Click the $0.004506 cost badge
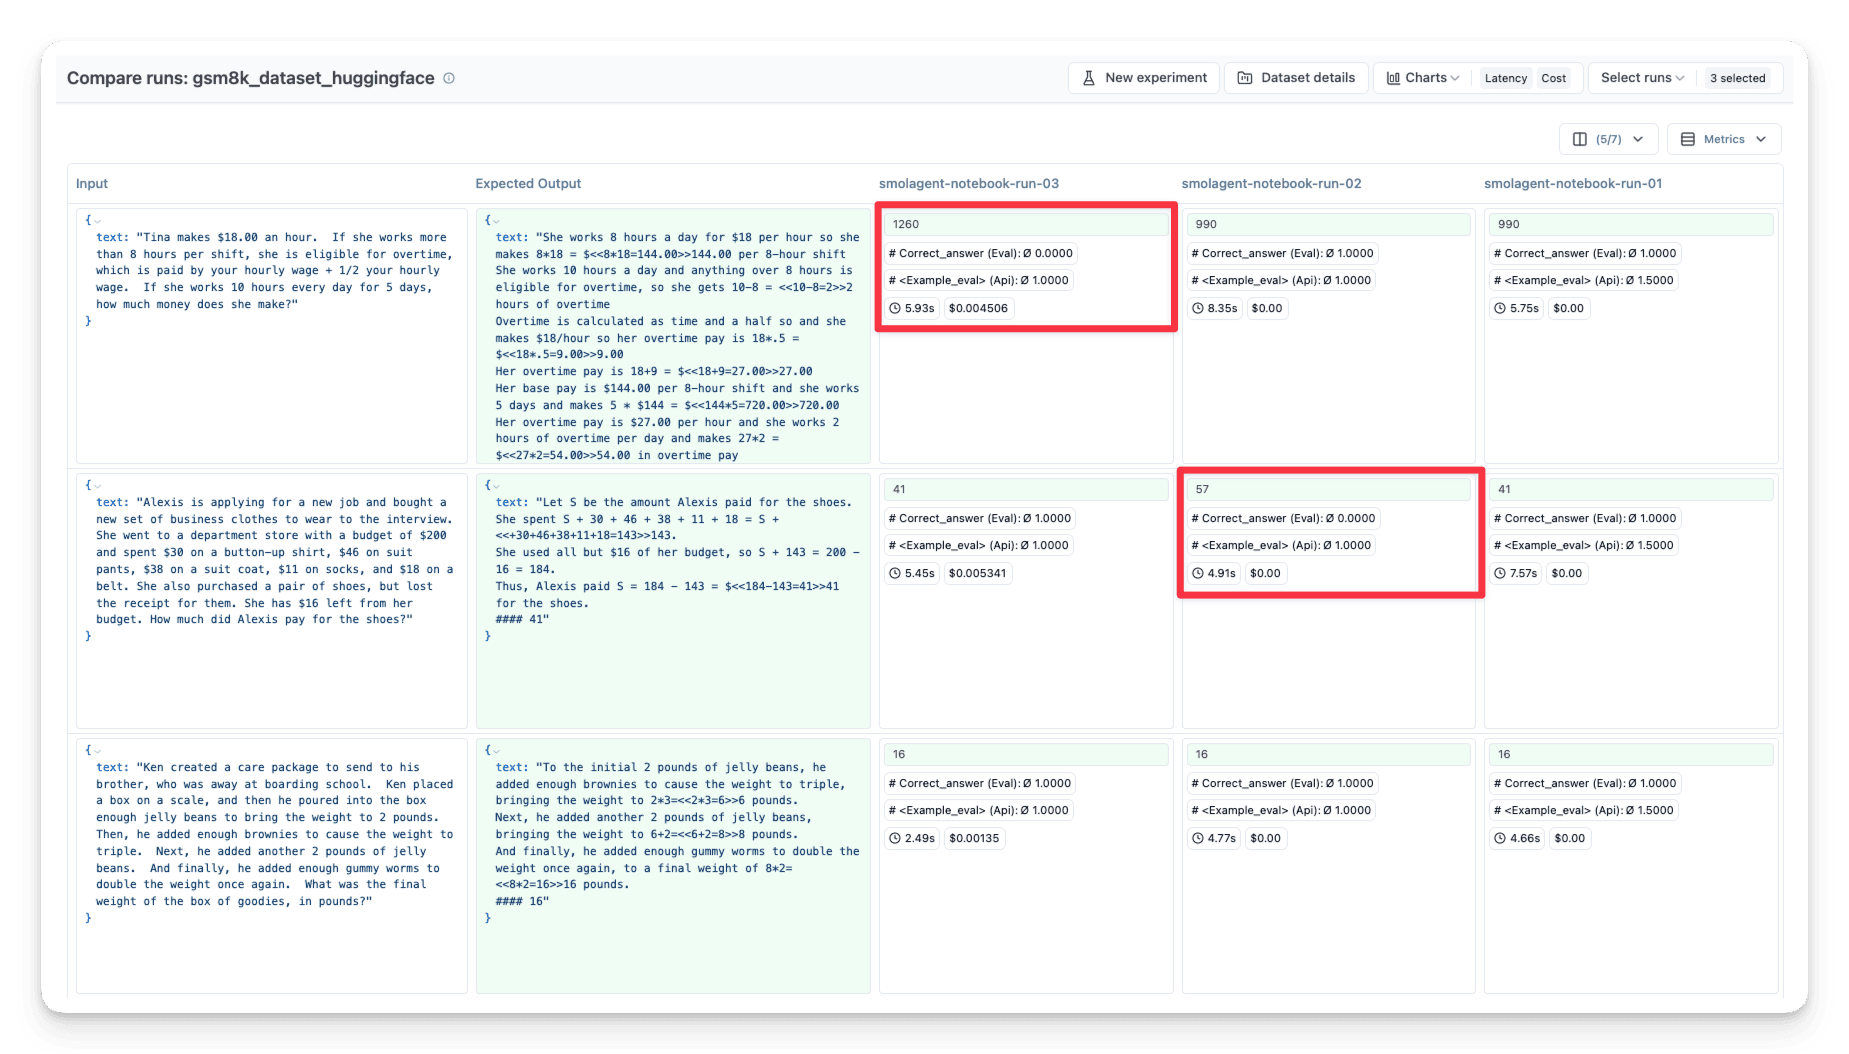This screenshot has height=1054, width=1849. click(978, 308)
